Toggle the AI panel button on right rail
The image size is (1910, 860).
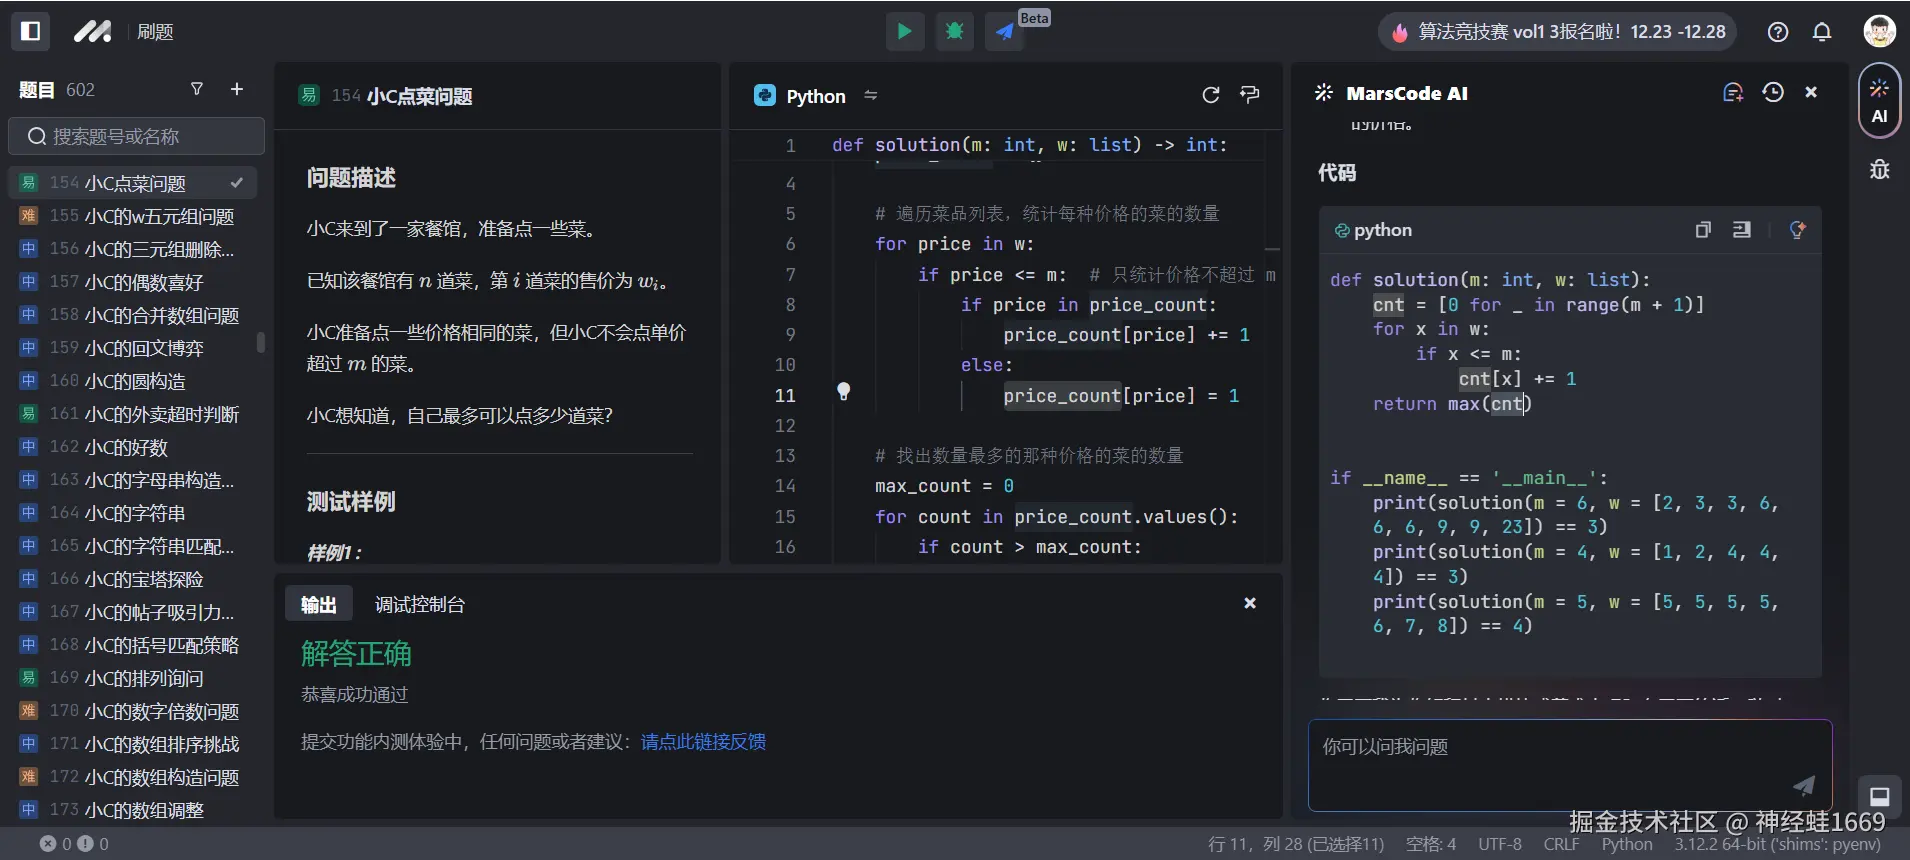tap(1879, 100)
